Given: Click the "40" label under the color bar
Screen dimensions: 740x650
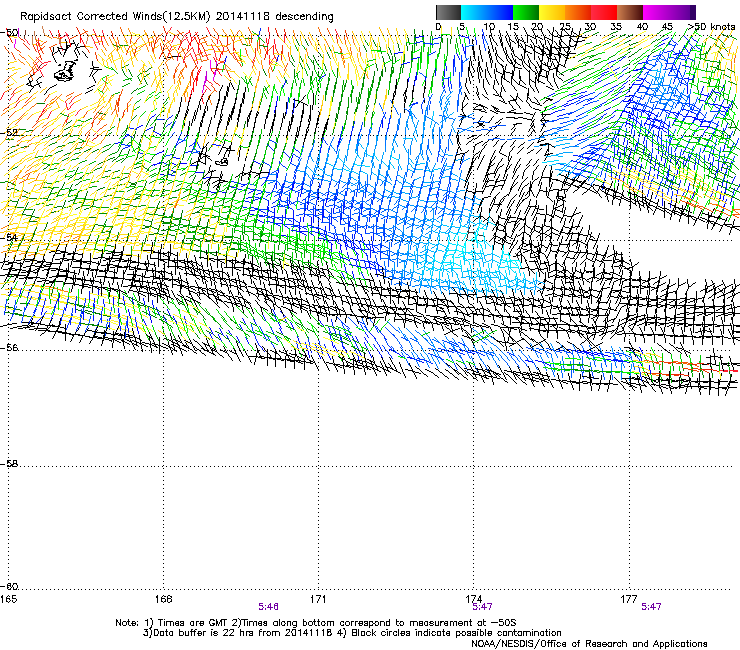Looking at the screenshot, I should click(642, 26).
